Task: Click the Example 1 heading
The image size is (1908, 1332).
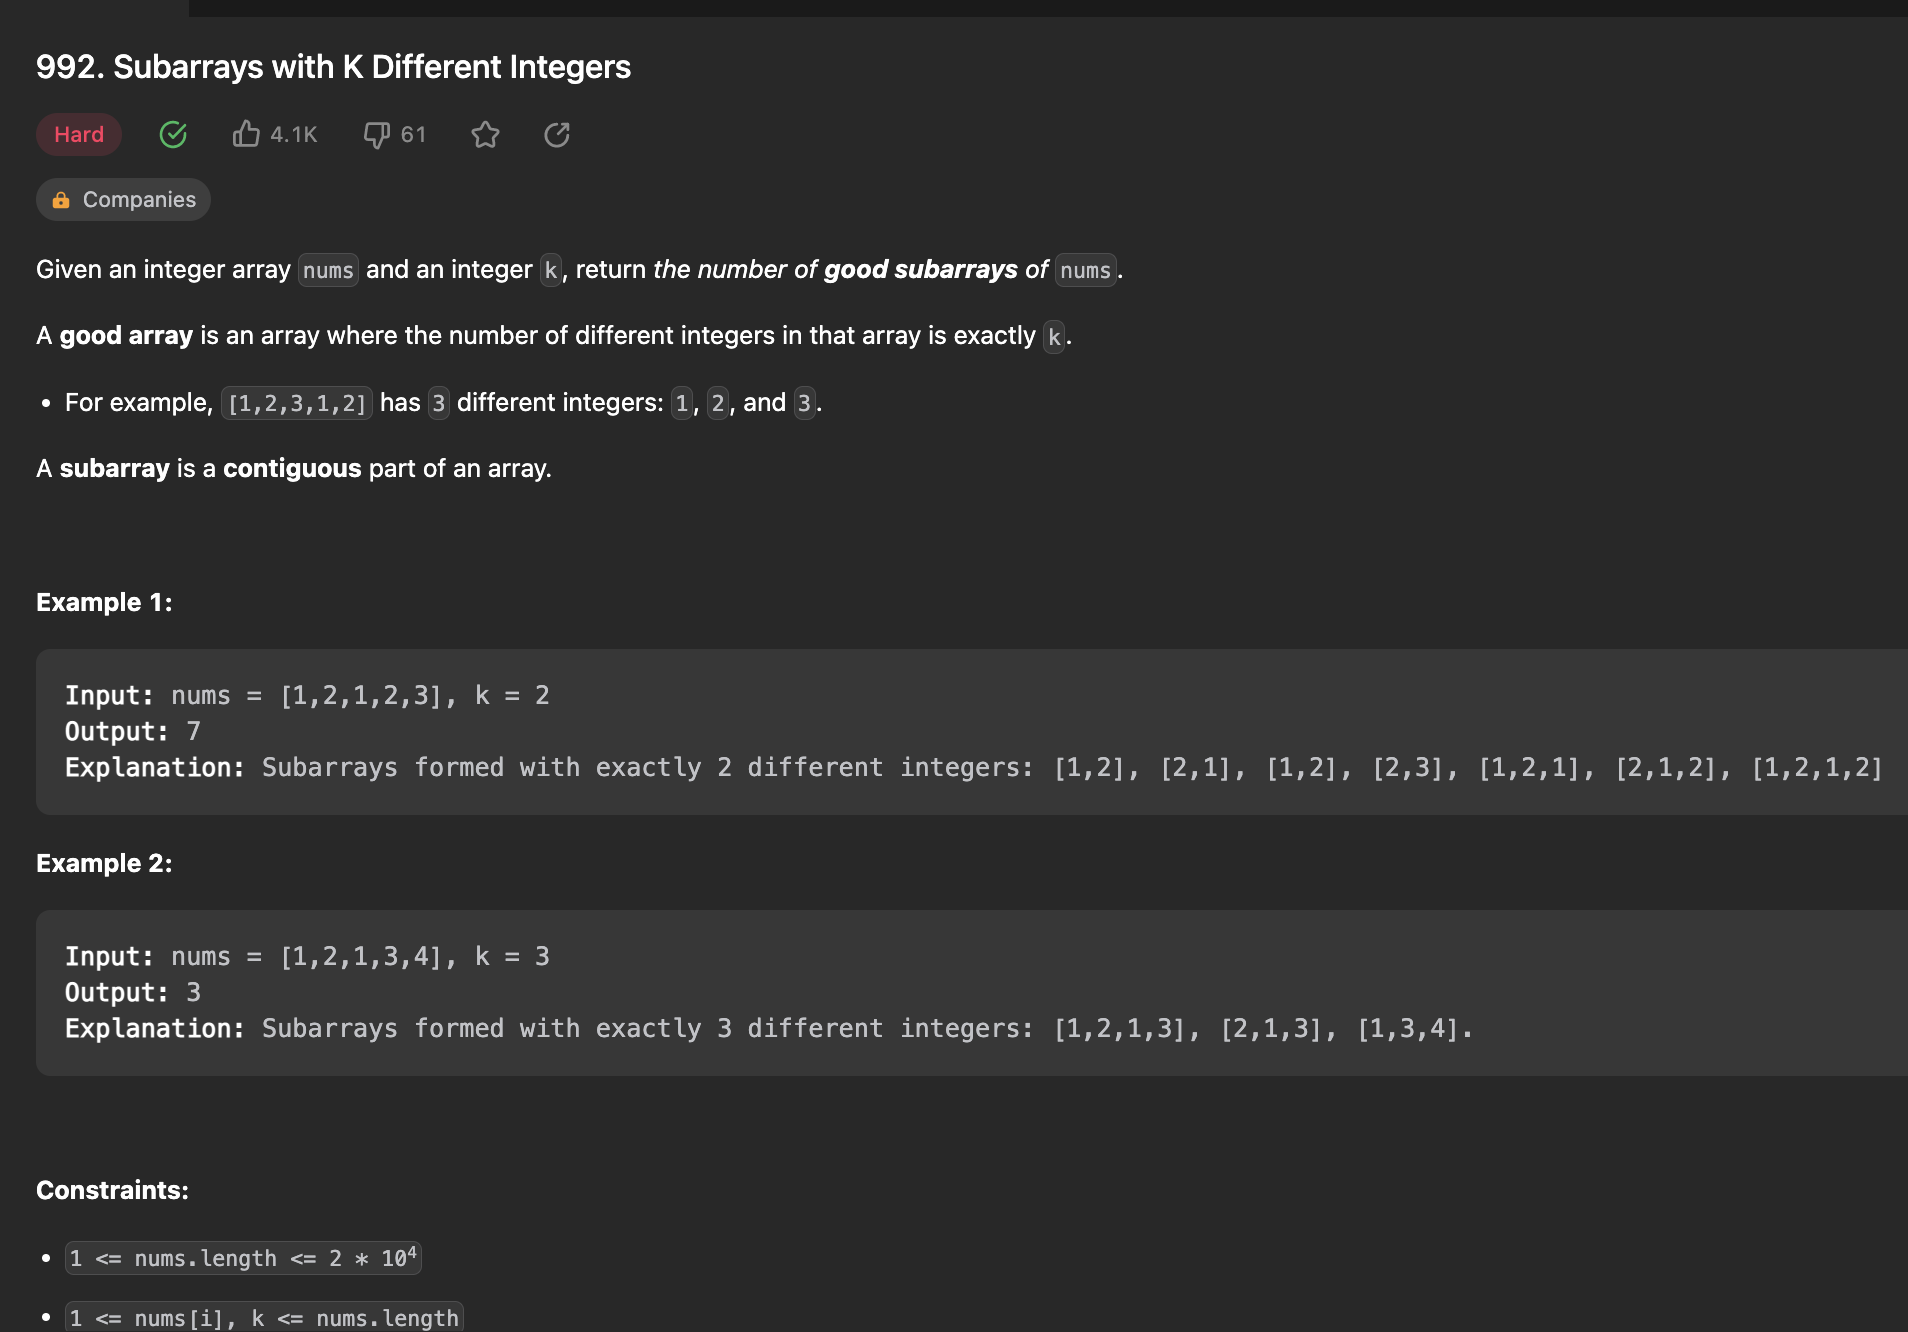Action: point(104,602)
